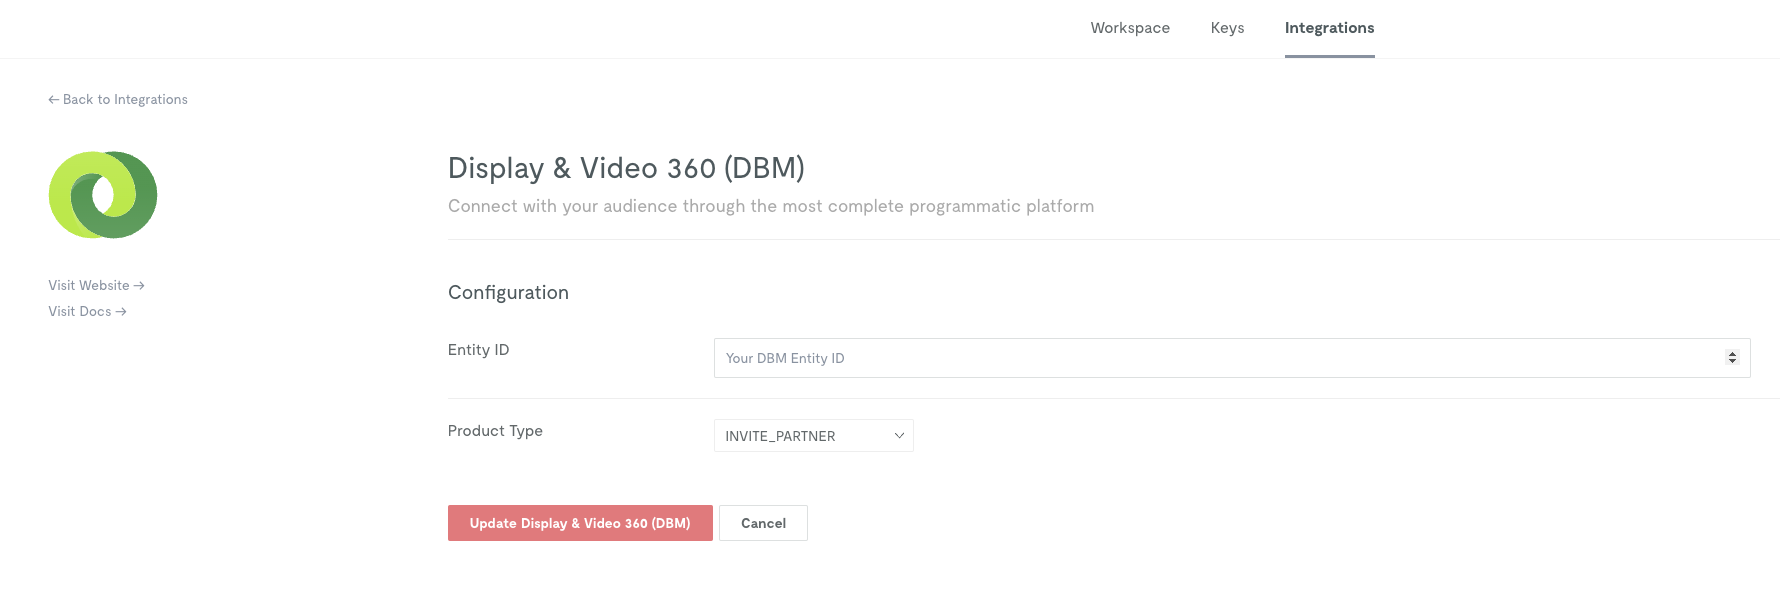Increase Entity ID with the up stepper arrow

[1732, 354]
